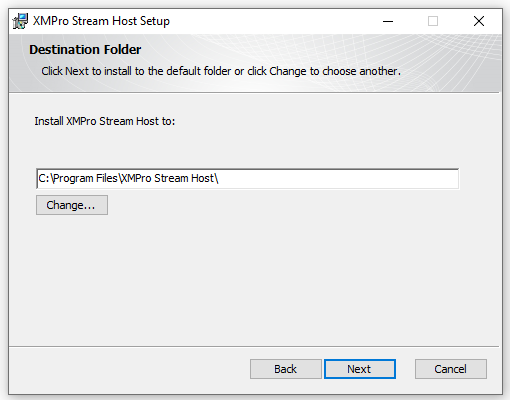This screenshot has width=510, height=400.
Task: Click the word "Change" in the header instruction
Action: click(288, 71)
